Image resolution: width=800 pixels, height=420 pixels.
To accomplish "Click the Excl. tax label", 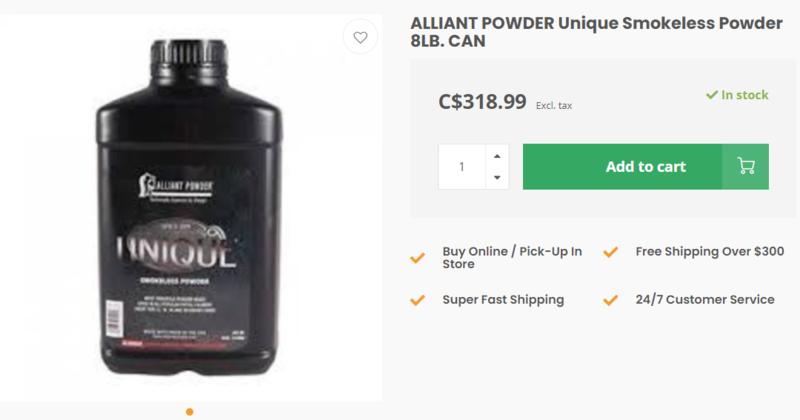I will pos(554,106).
